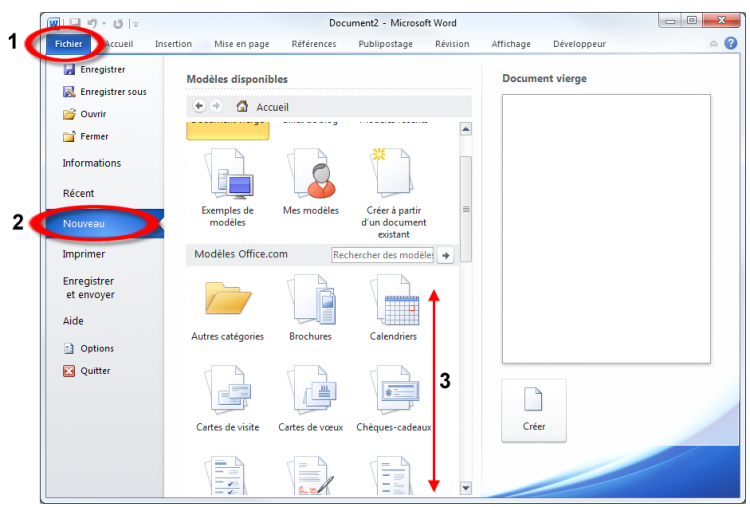Open the Calendriers template category
This screenshot has width=750, height=507.
394,309
